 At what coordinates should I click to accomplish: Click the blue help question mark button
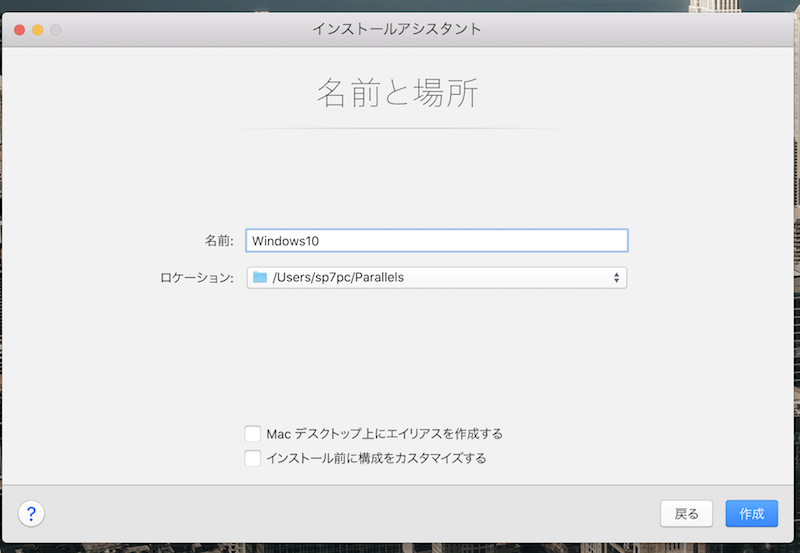pyautogui.click(x=31, y=514)
